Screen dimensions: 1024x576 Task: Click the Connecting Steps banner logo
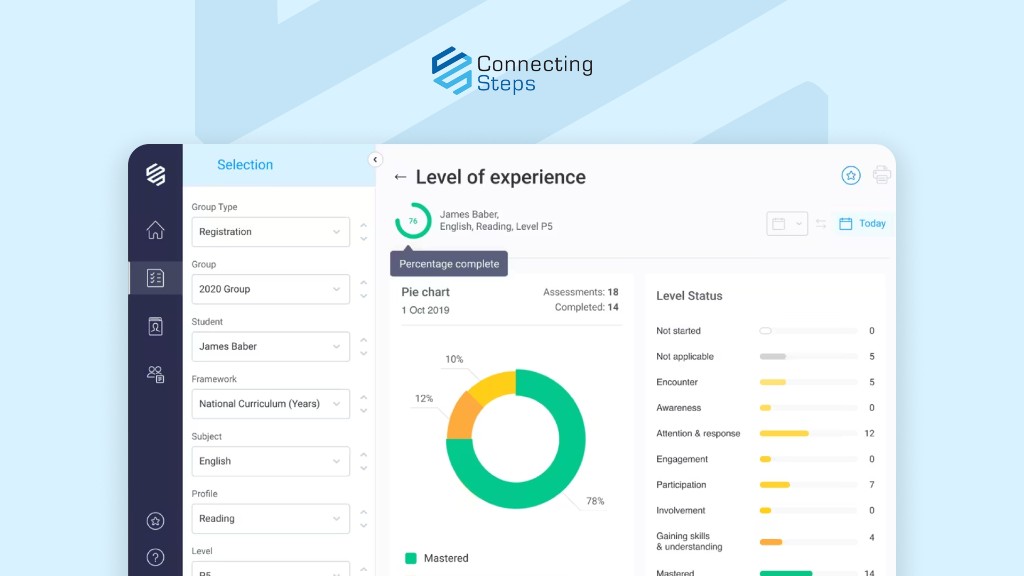512,71
